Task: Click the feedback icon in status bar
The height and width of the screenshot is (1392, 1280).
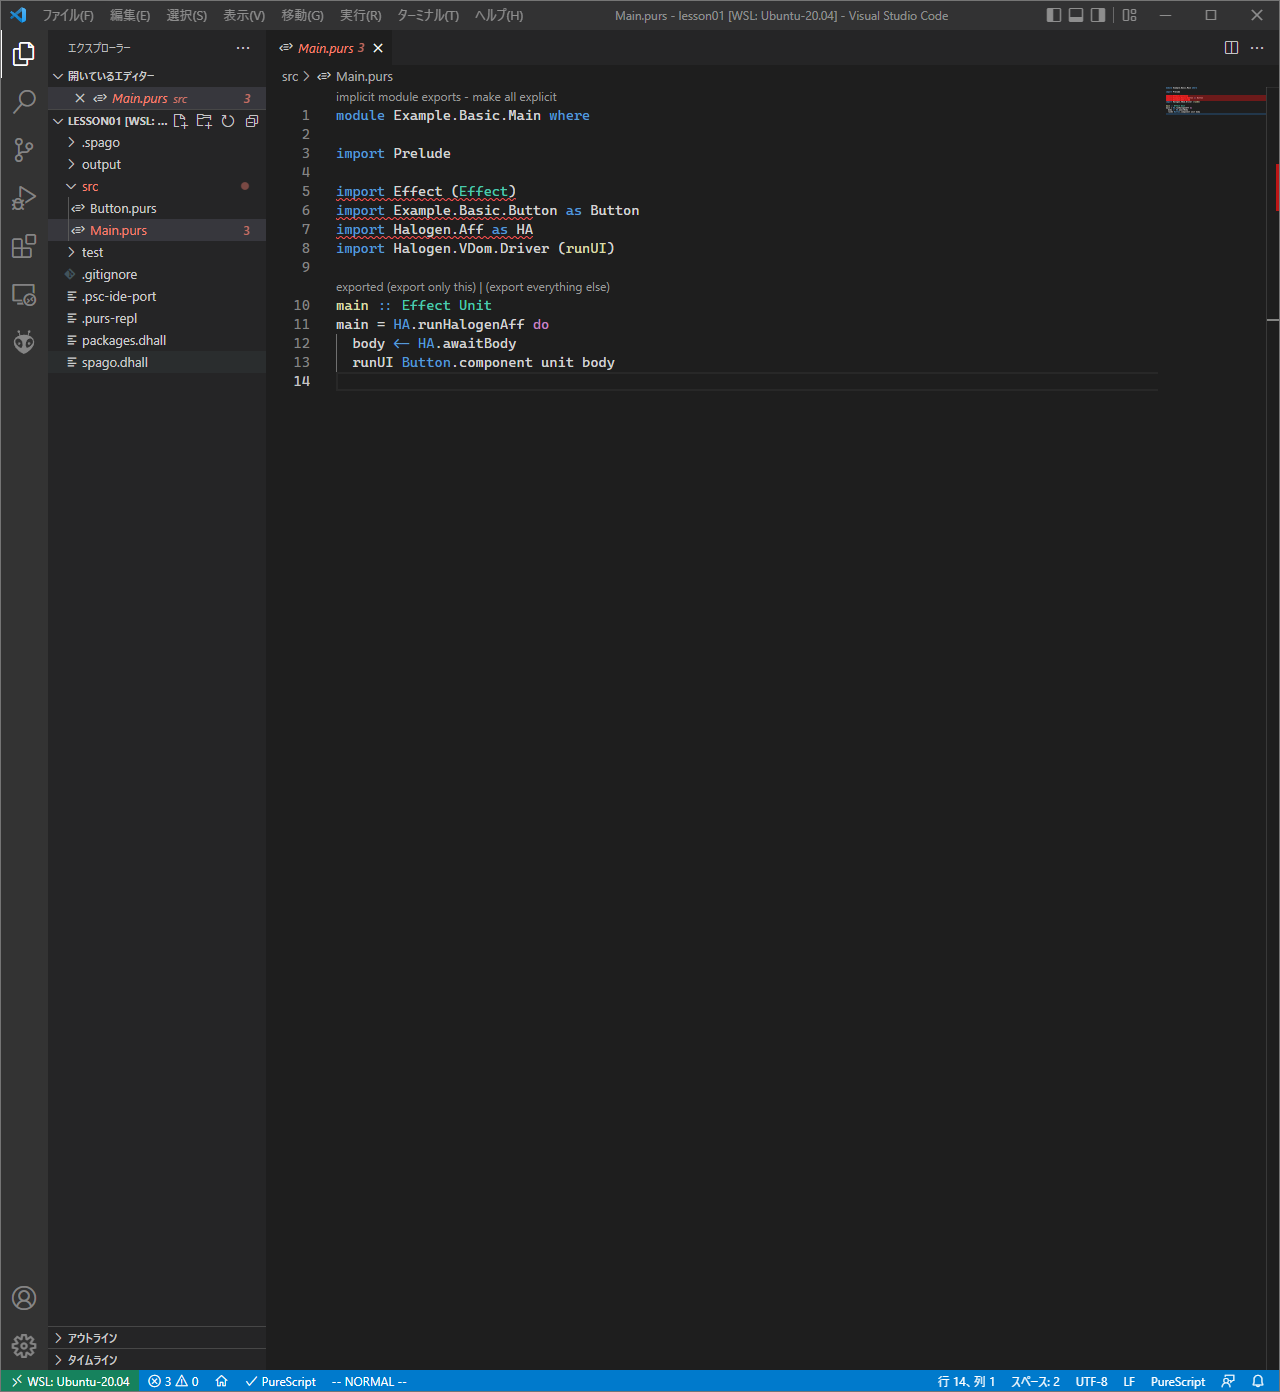Action: (x=1228, y=1381)
